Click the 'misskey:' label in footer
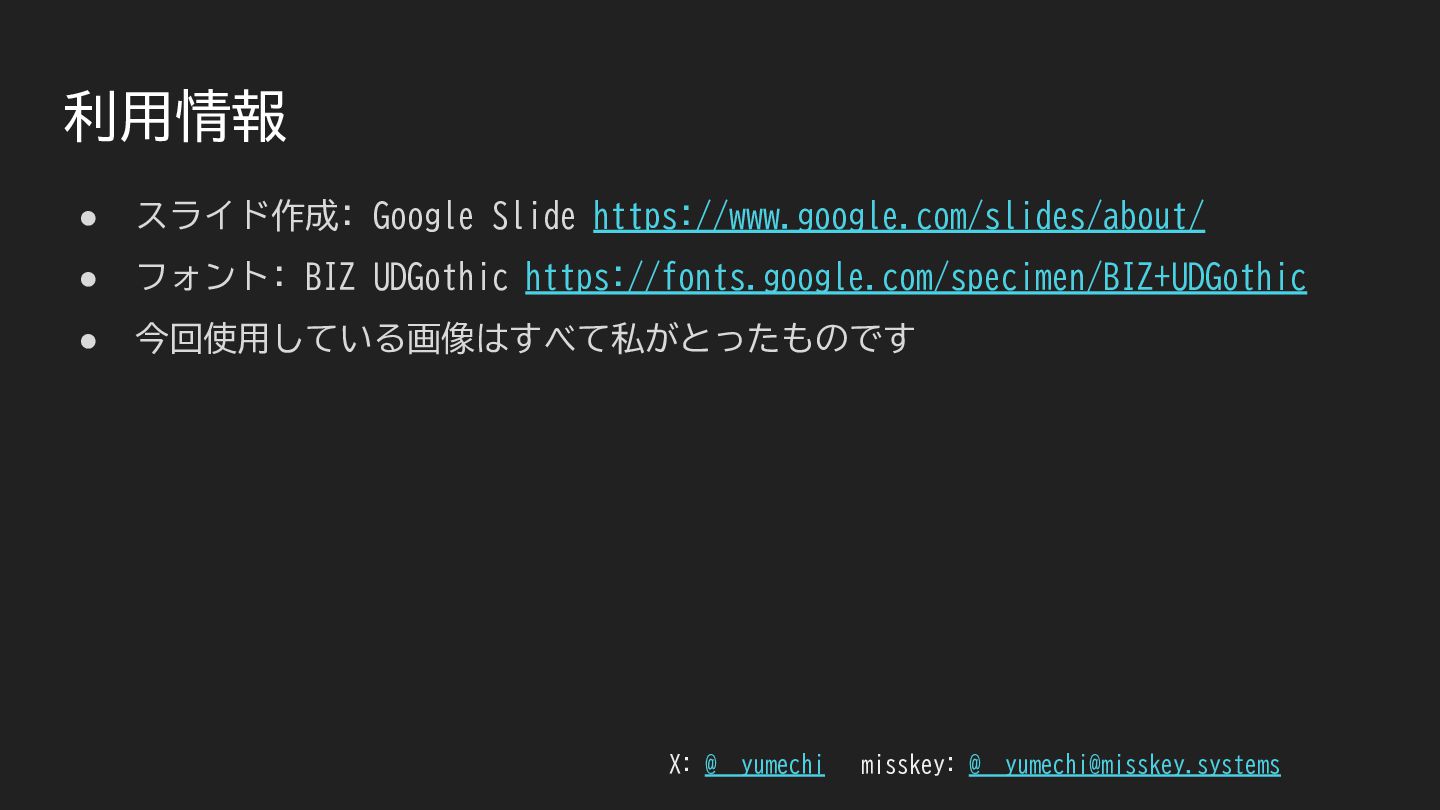Image resolution: width=1440 pixels, height=810 pixels. (906, 765)
